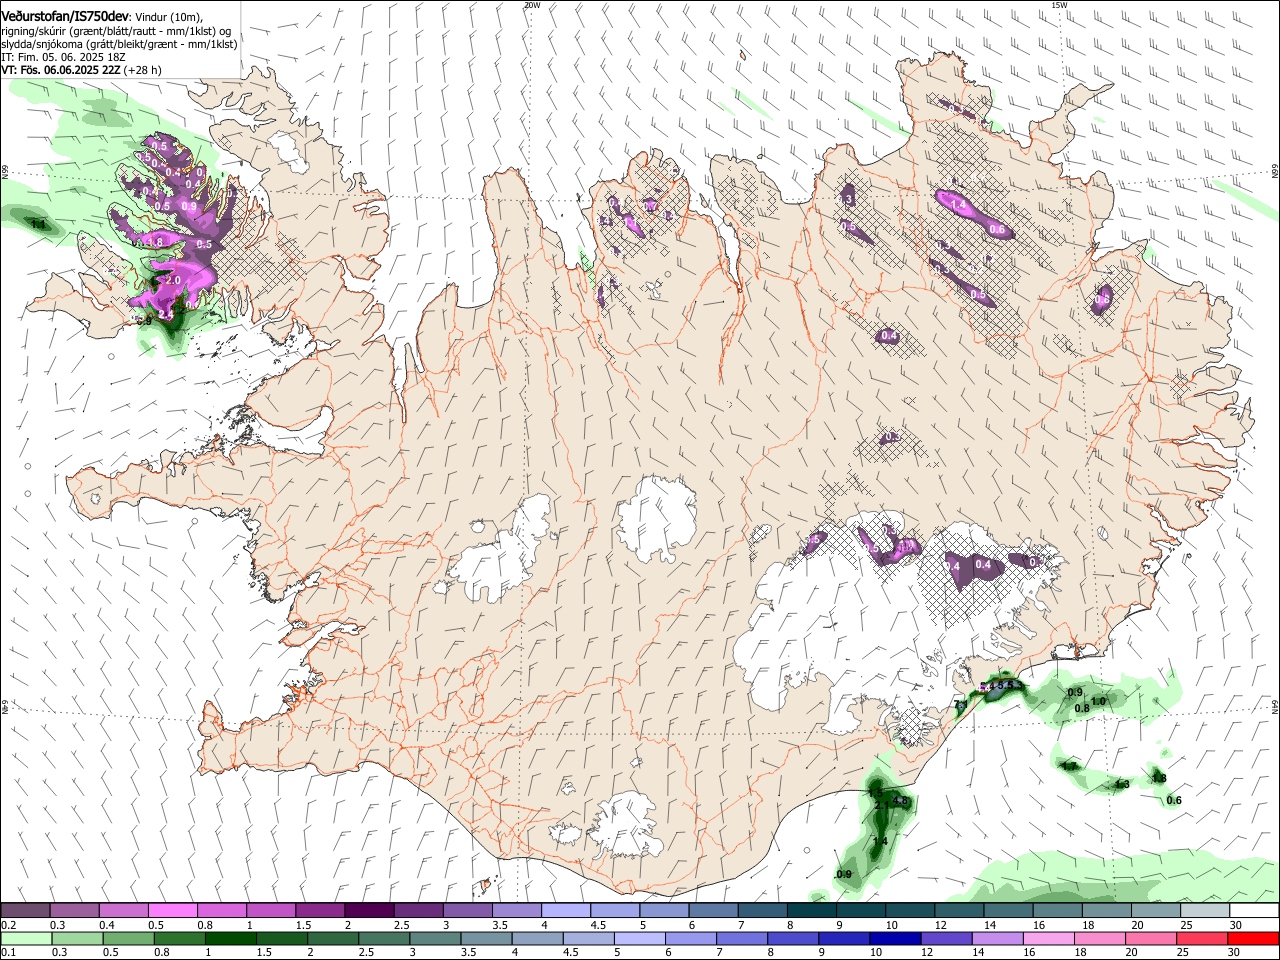Pick the bright red rain swatch after 30
Viewport: 1280px width, 960px height.
(x=1254, y=939)
